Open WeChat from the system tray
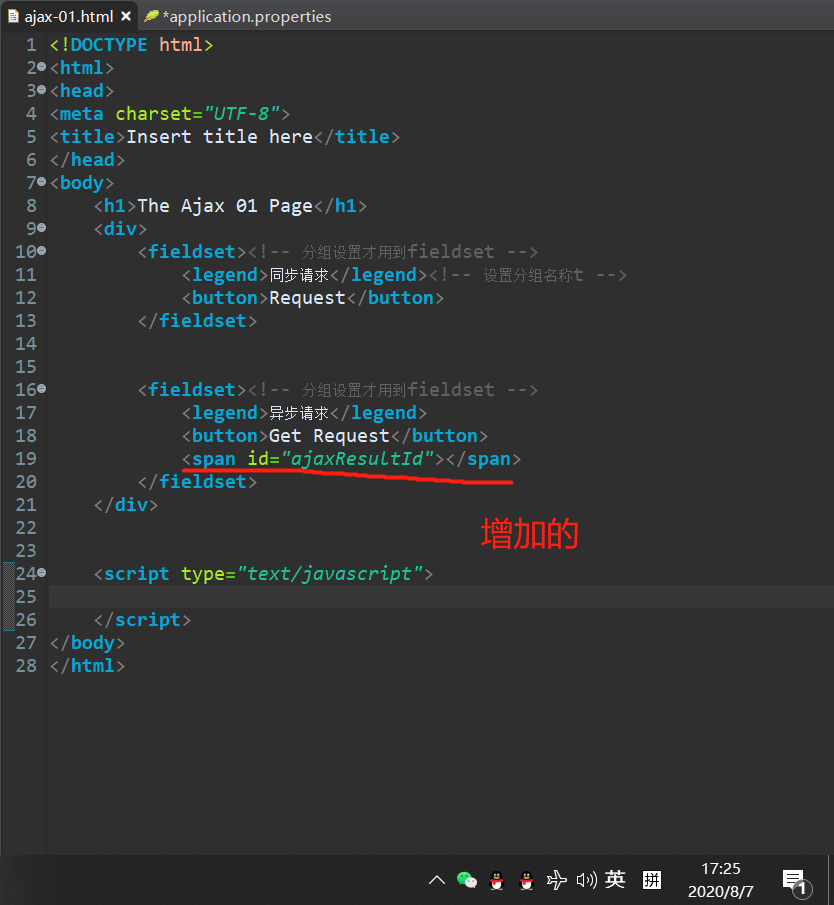Image resolution: width=834 pixels, height=905 pixels. pyautogui.click(x=466, y=880)
